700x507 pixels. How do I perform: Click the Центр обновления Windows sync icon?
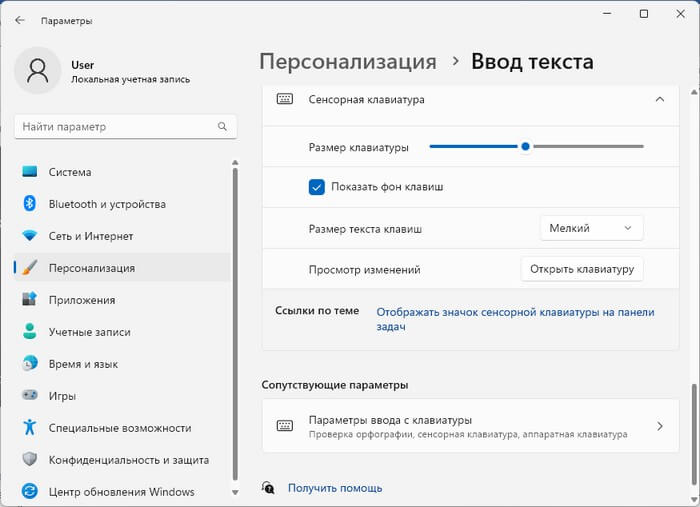[29, 491]
